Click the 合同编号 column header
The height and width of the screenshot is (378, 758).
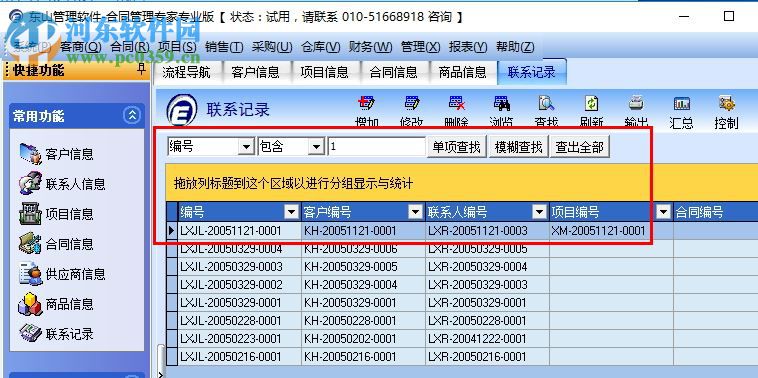pos(715,212)
